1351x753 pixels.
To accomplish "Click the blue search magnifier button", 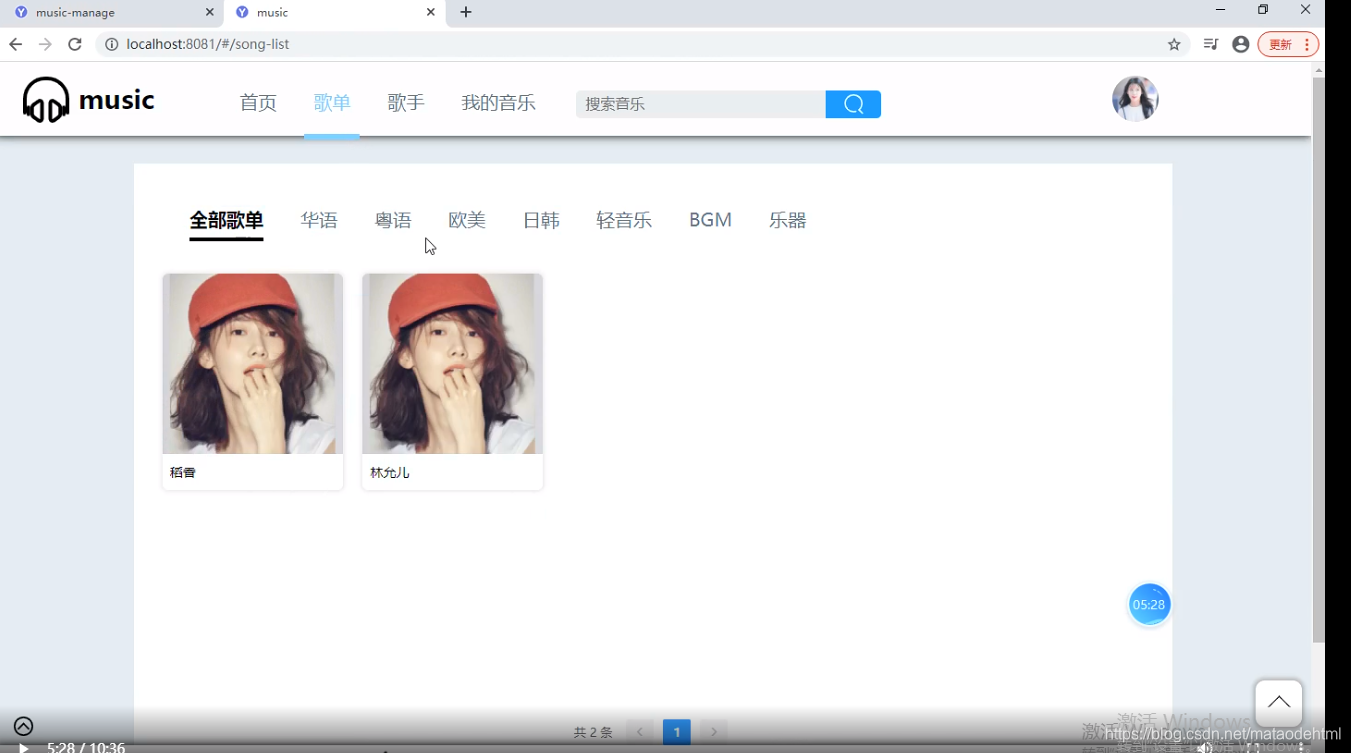I will (852, 103).
